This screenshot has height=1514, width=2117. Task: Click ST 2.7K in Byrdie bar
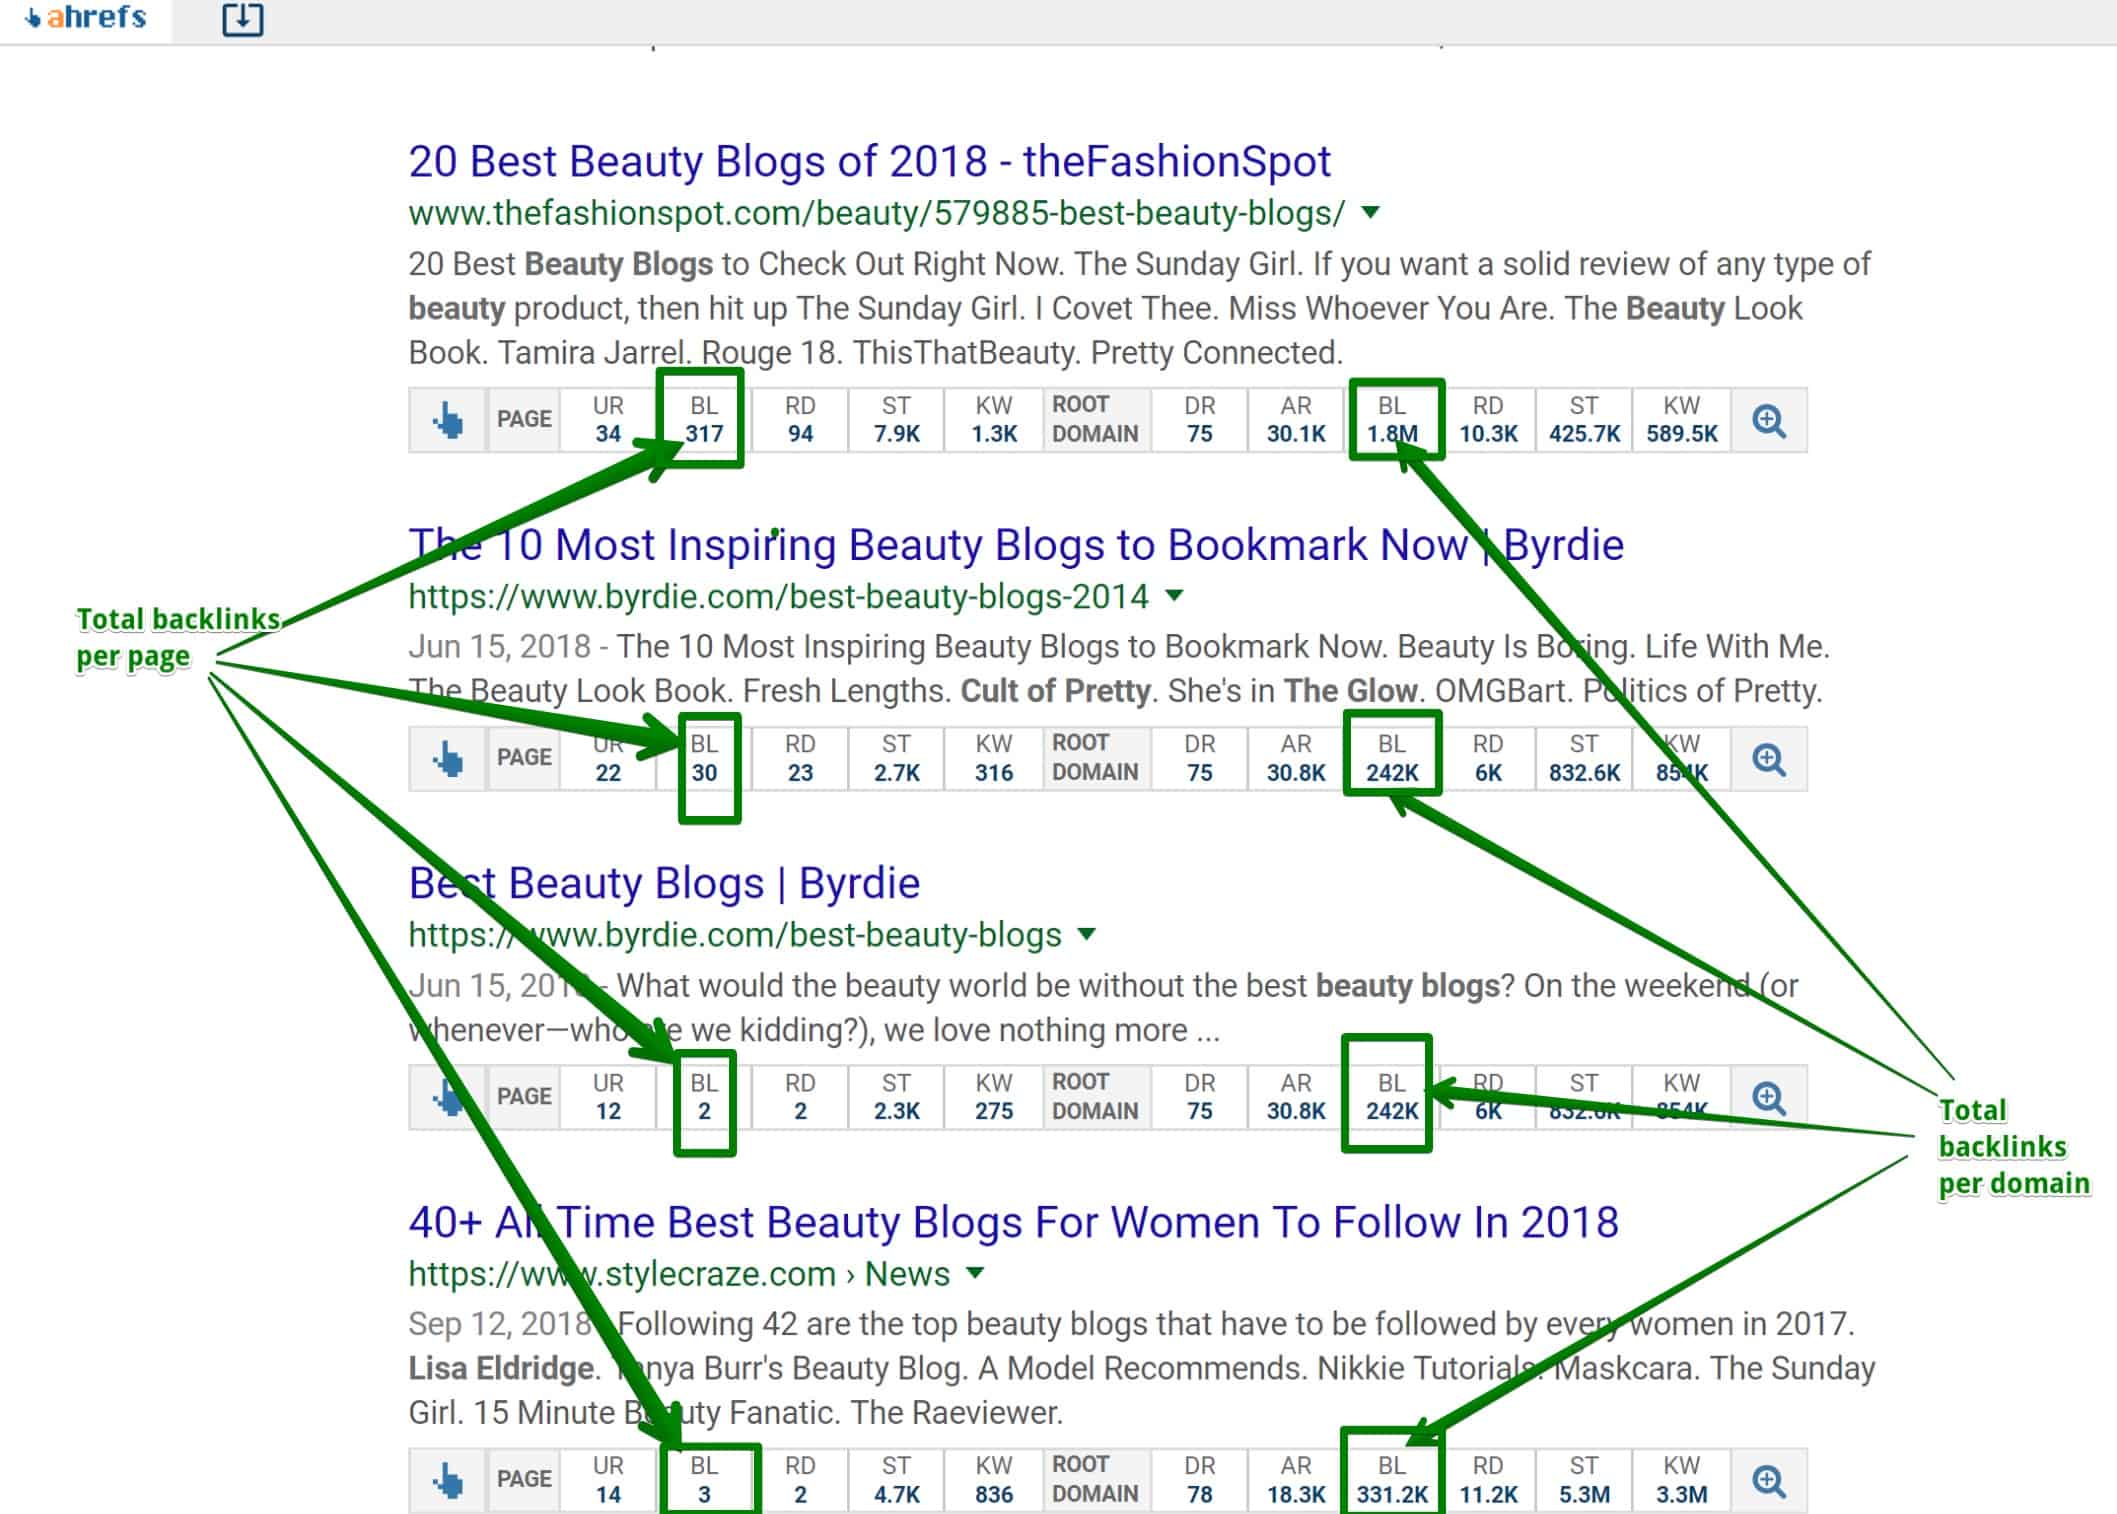coord(896,759)
